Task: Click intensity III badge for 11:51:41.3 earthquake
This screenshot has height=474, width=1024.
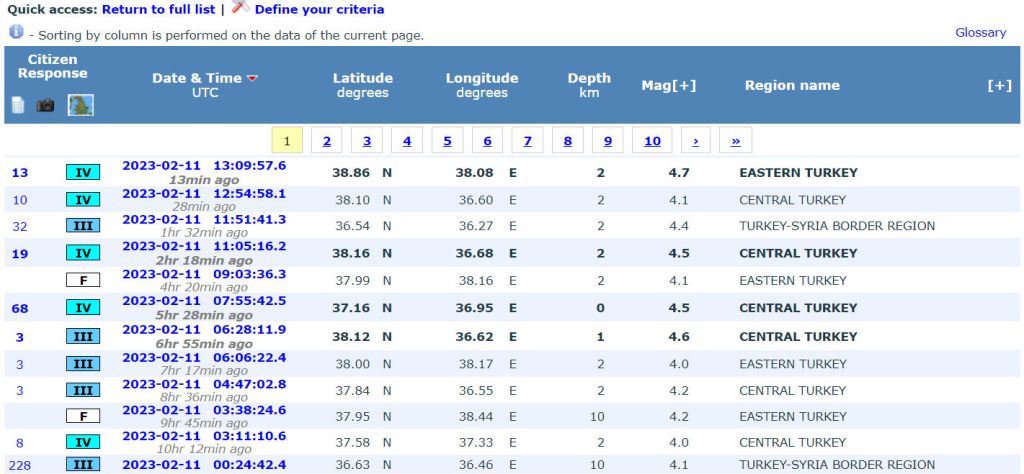Action: coord(83,226)
